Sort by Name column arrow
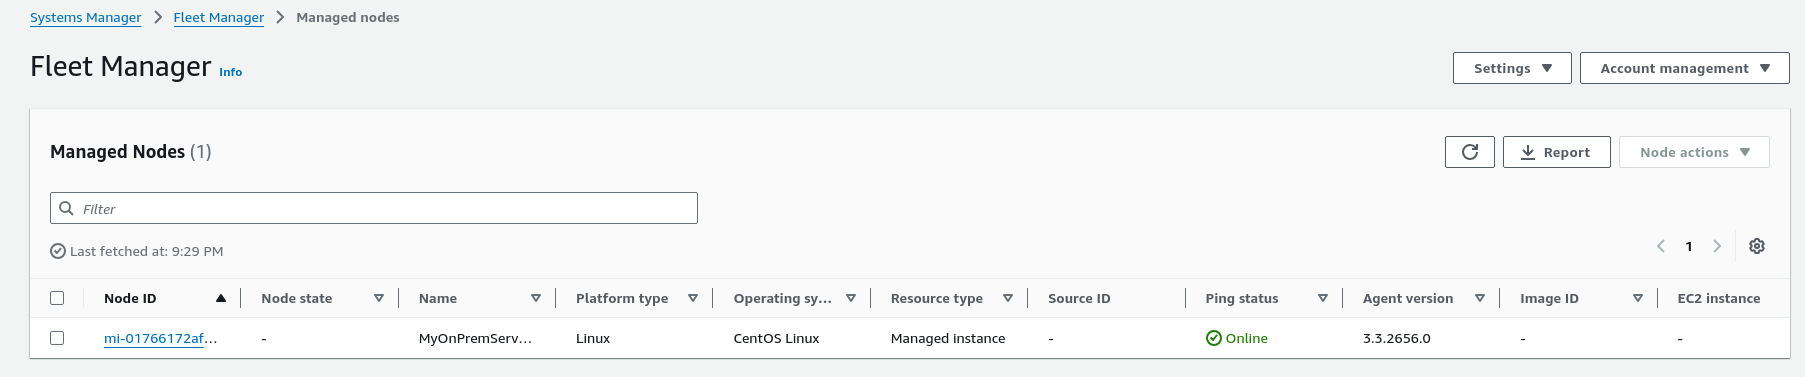Screen dimensions: 1805x377 pyautogui.click(x=536, y=298)
